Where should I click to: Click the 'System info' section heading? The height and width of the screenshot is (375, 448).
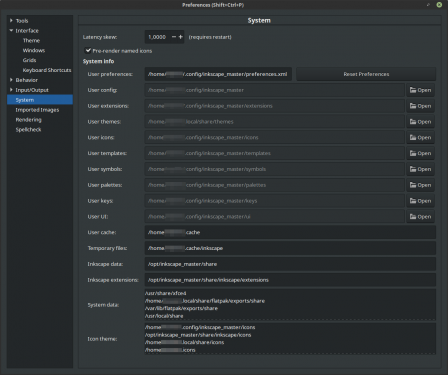pyautogui.click(x=98, y=61)
